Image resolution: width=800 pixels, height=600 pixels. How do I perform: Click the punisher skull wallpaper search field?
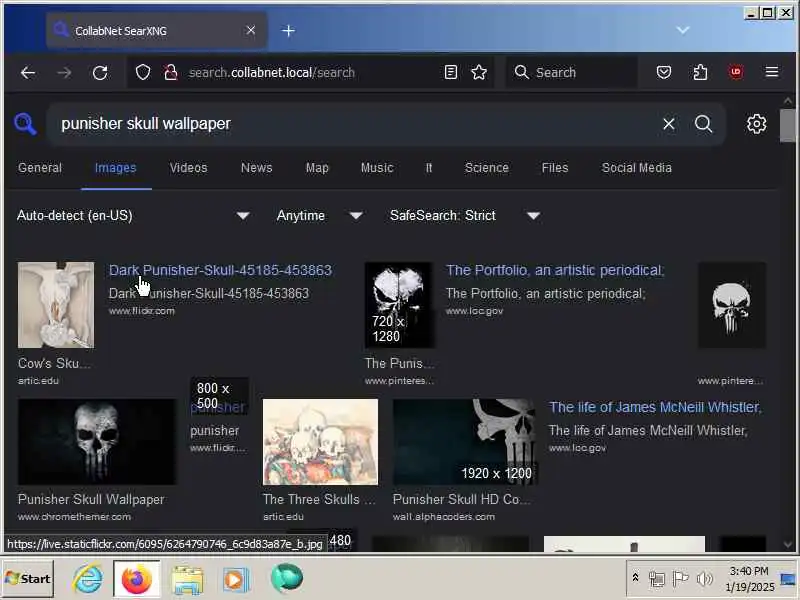pyautogui.click(x=352, y=123)
